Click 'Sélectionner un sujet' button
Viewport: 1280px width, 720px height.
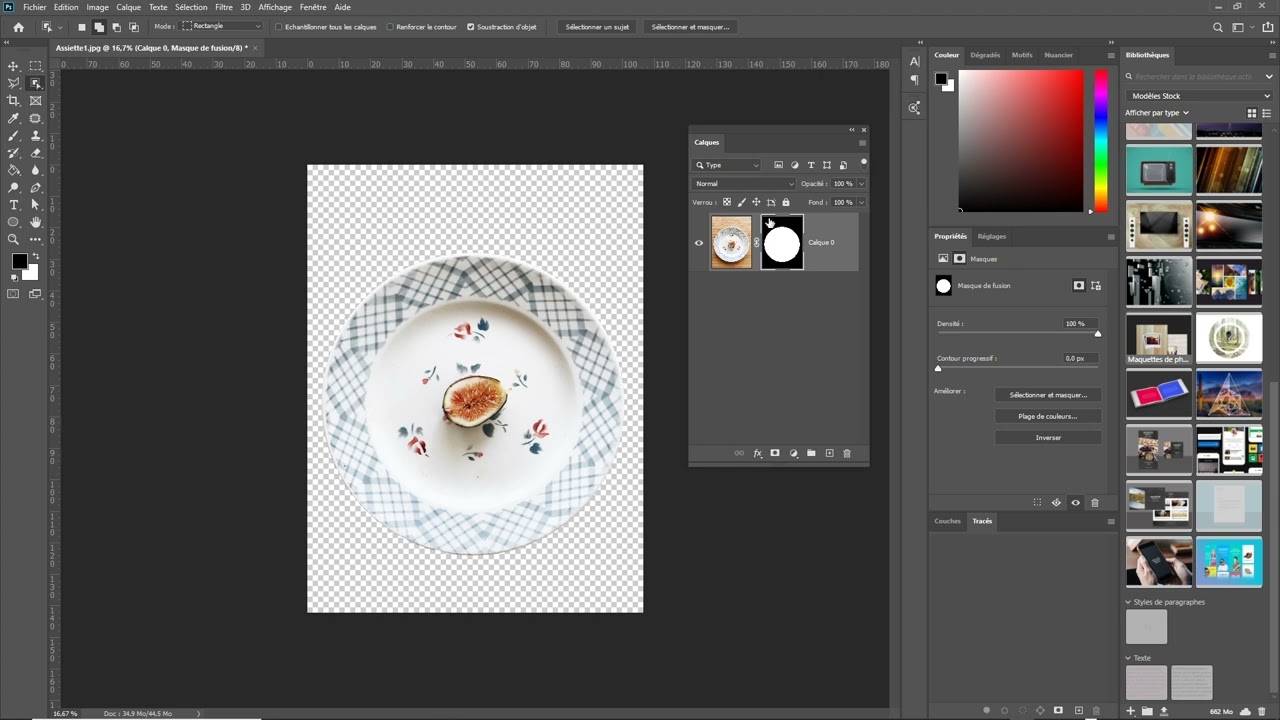pos(597,27)
